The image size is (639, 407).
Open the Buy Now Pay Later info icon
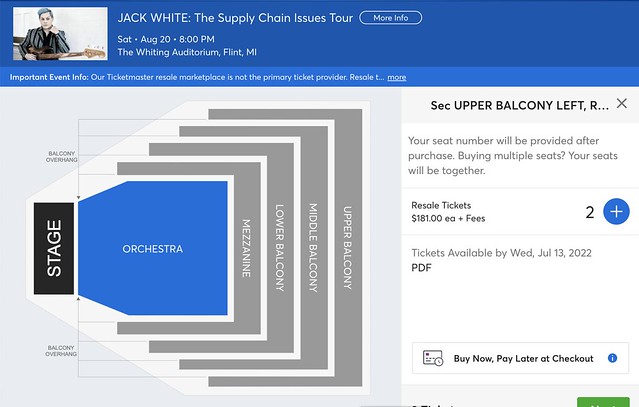(612, 358)
